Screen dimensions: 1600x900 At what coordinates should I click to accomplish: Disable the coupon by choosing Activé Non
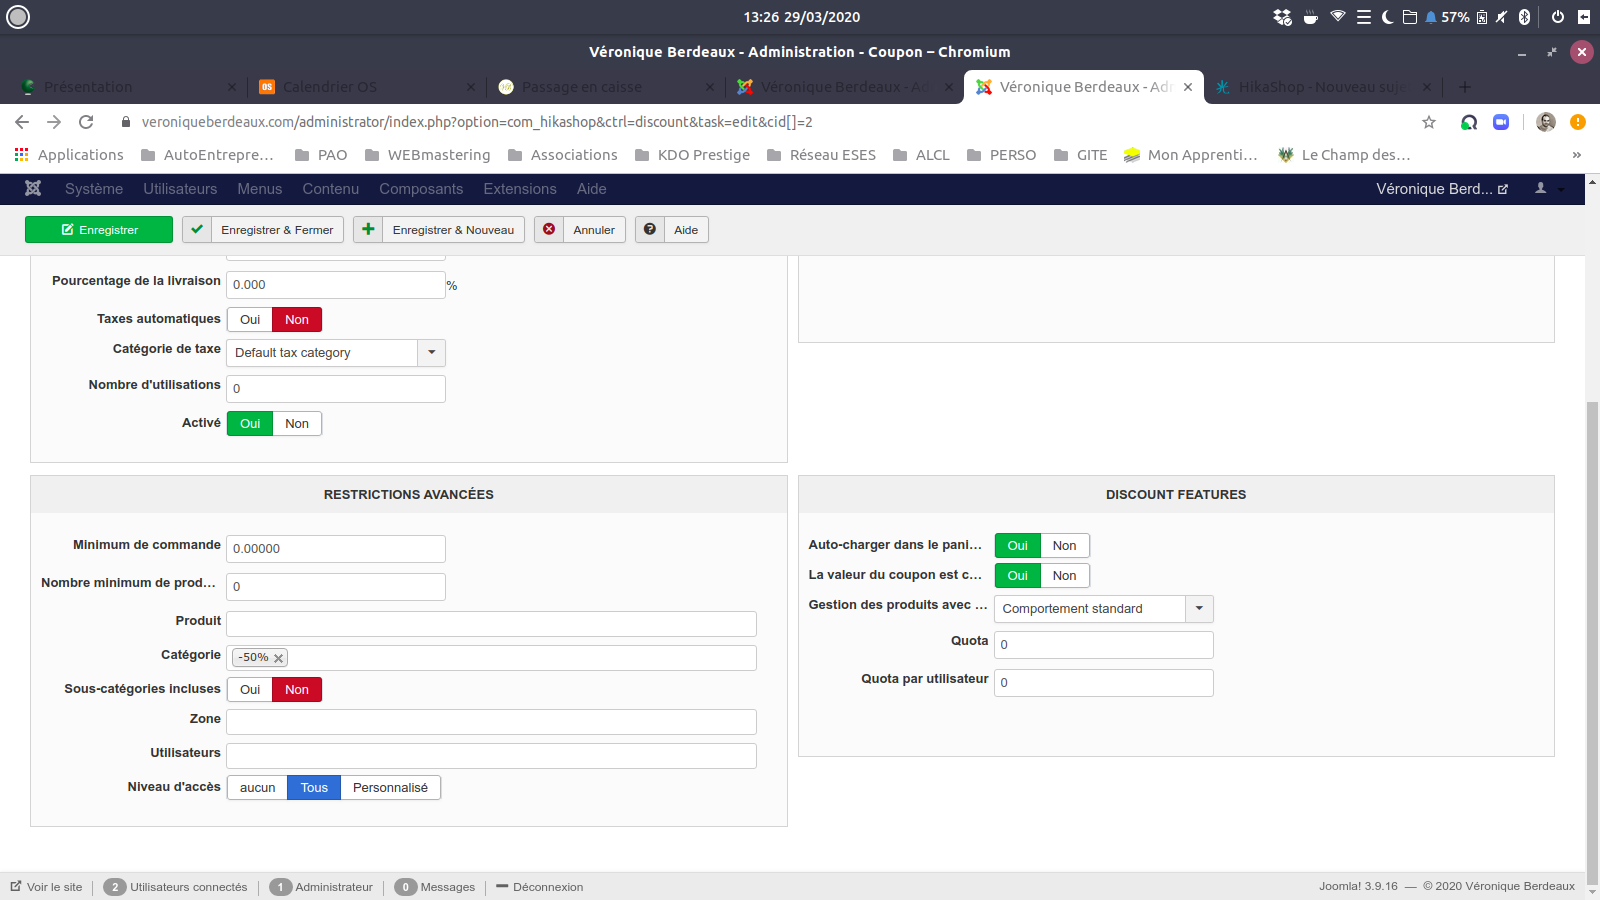click(x=297, y=424)
